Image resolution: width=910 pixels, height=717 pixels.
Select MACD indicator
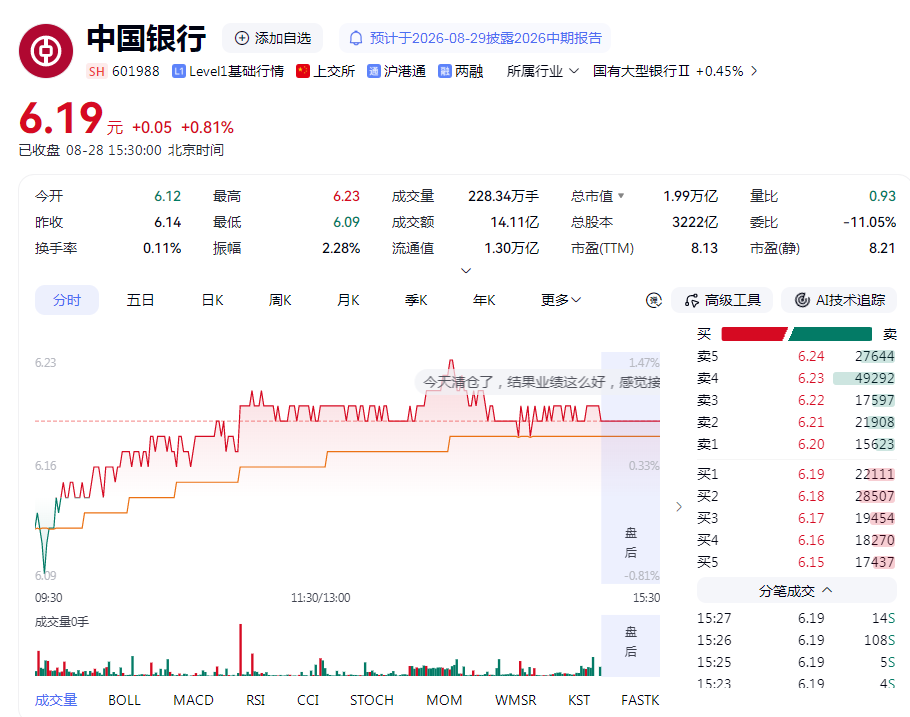[x=193, y=700]
